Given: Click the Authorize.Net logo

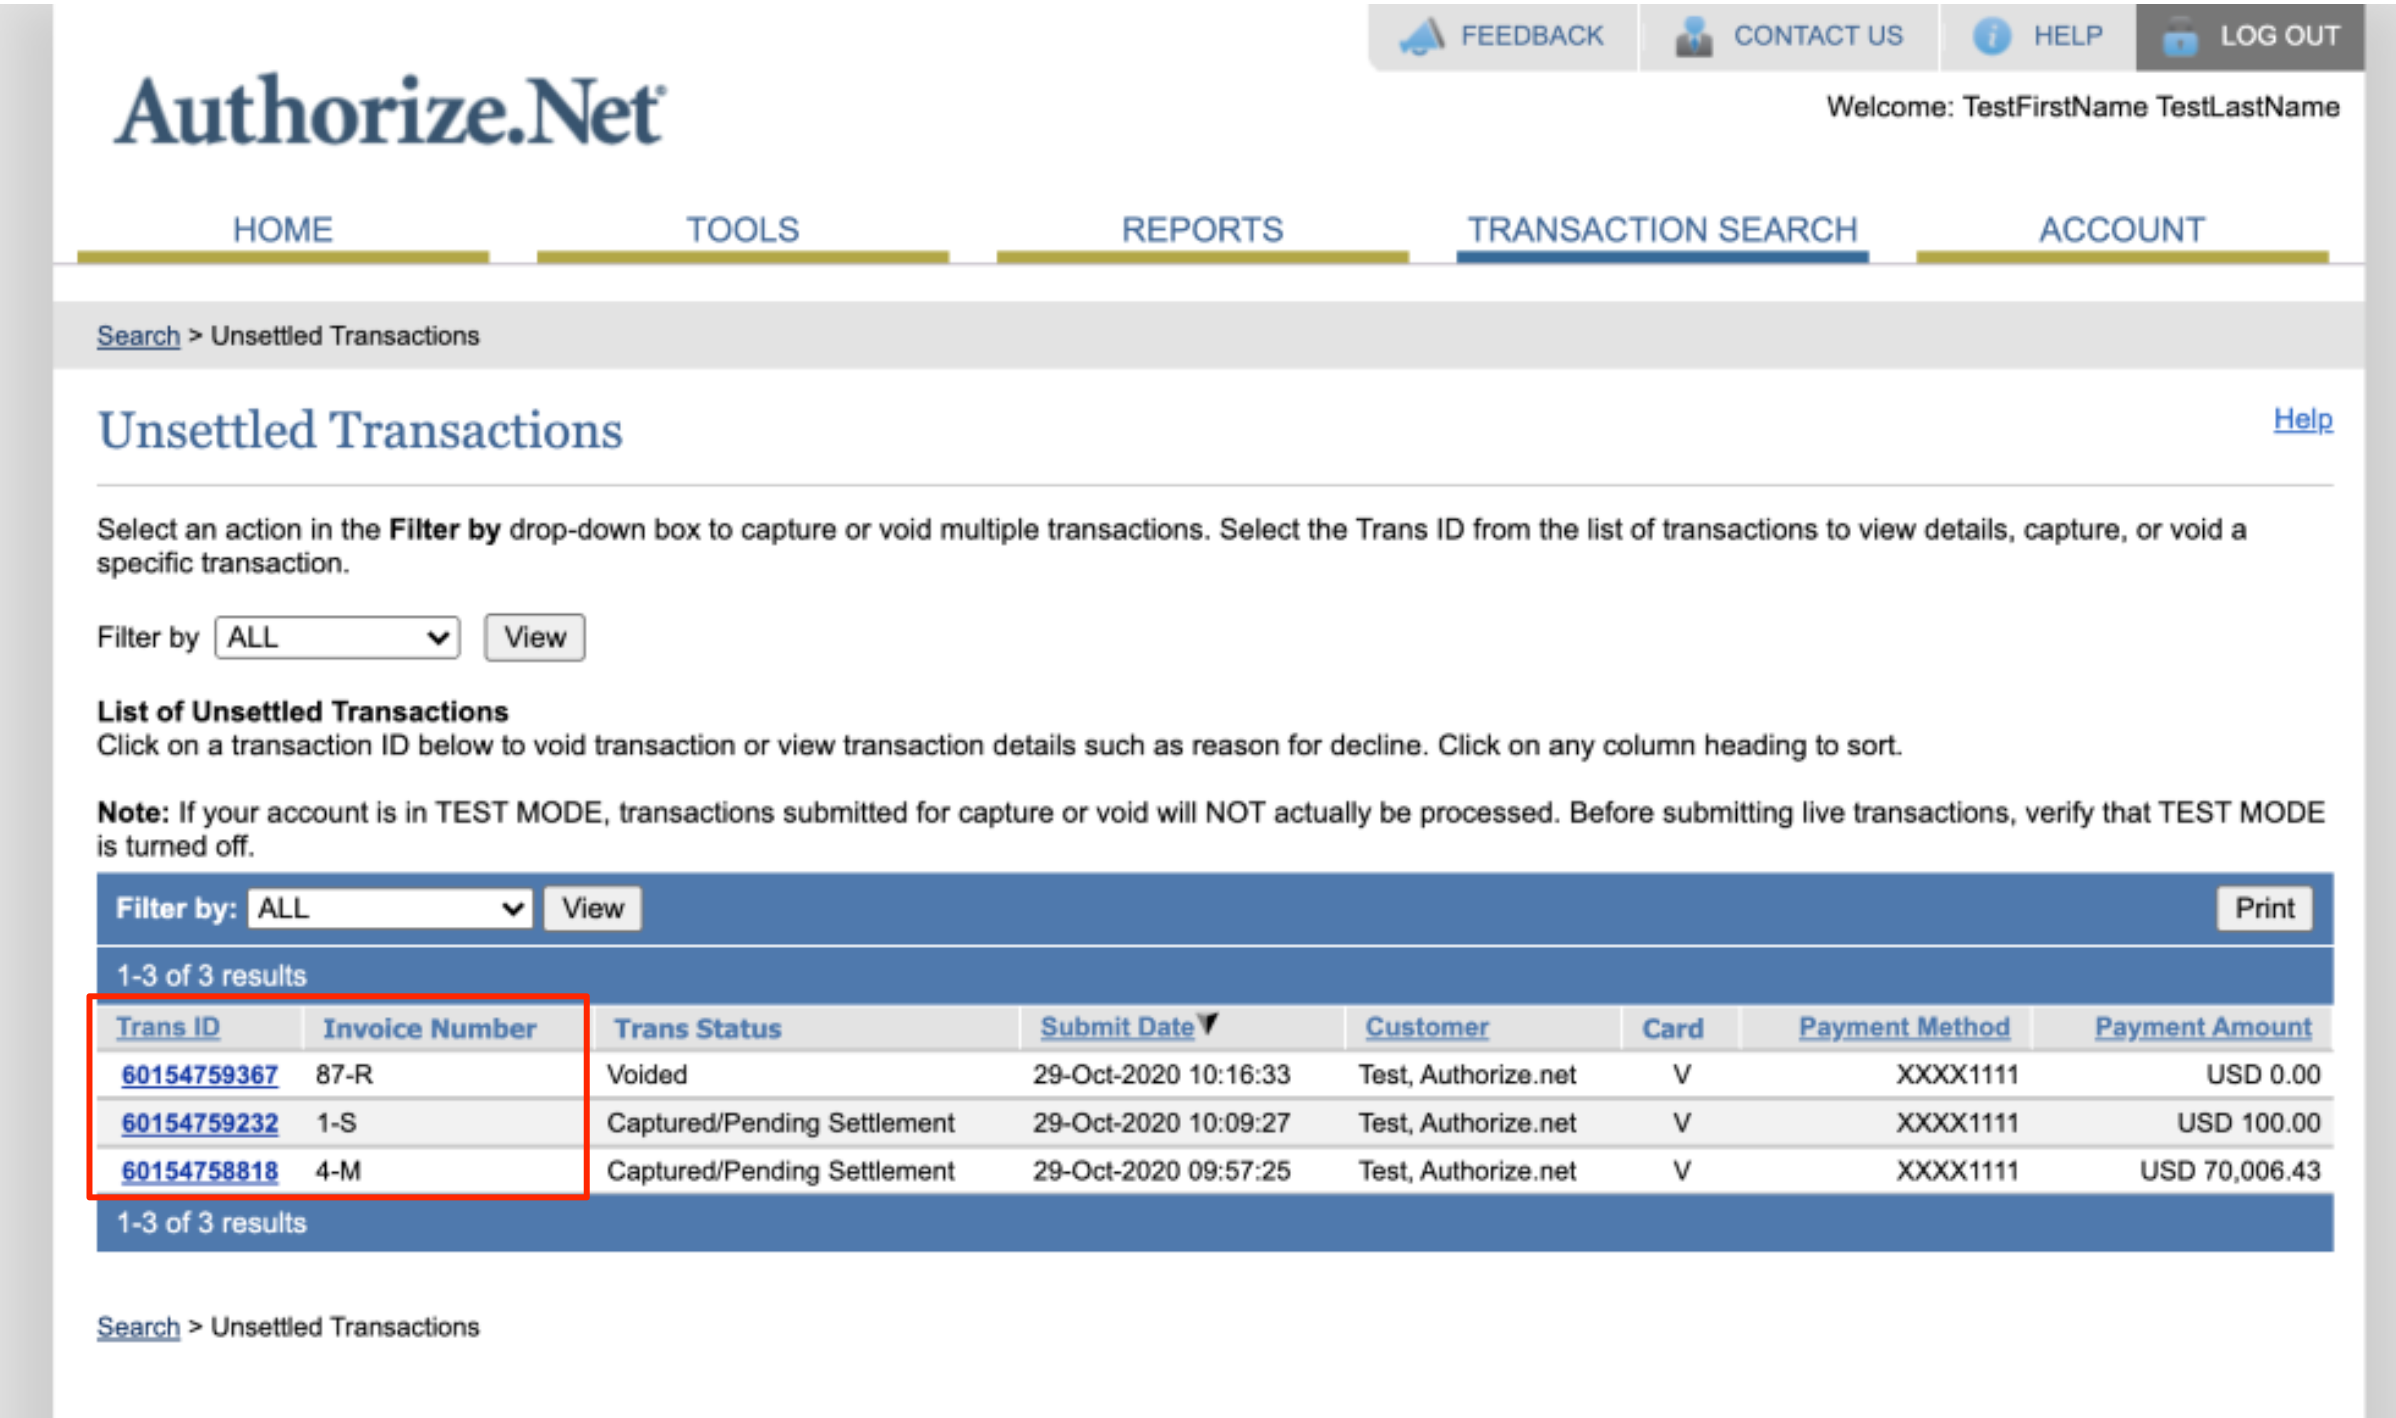Looking at the screenshot, I should [x=389, y=112].
